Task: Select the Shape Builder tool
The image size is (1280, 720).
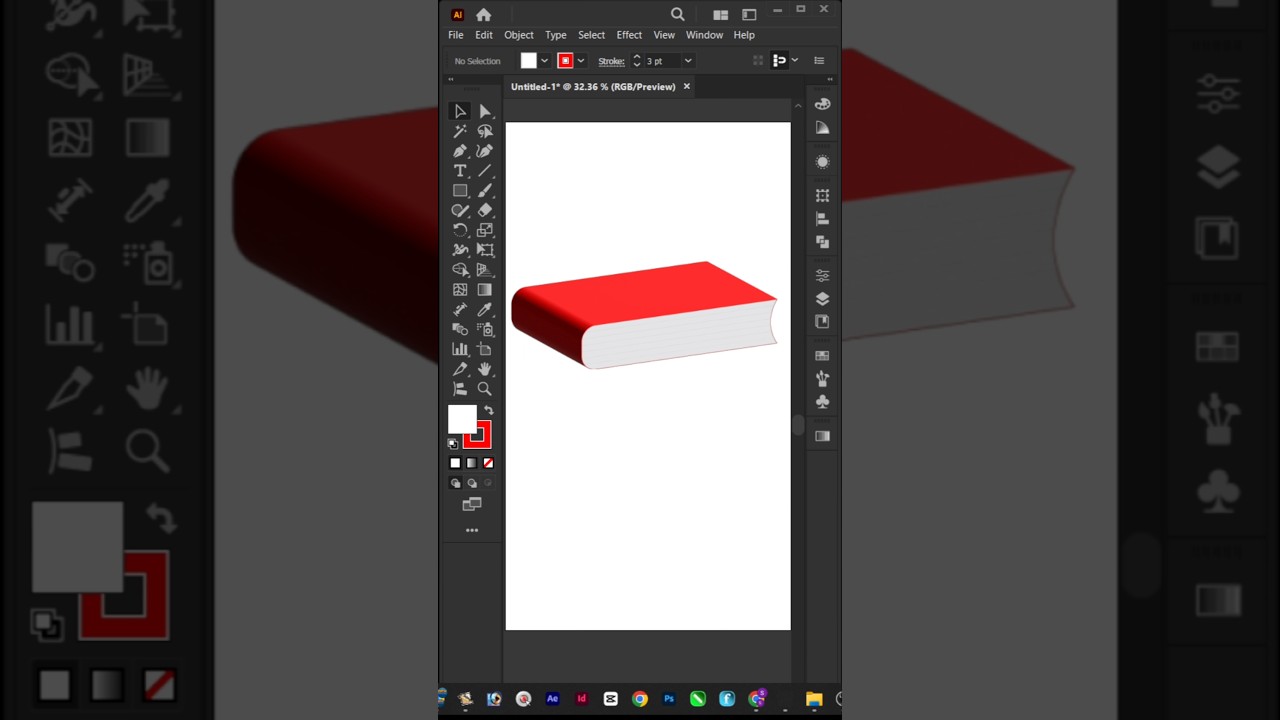Action: click(x=460, y=270)
